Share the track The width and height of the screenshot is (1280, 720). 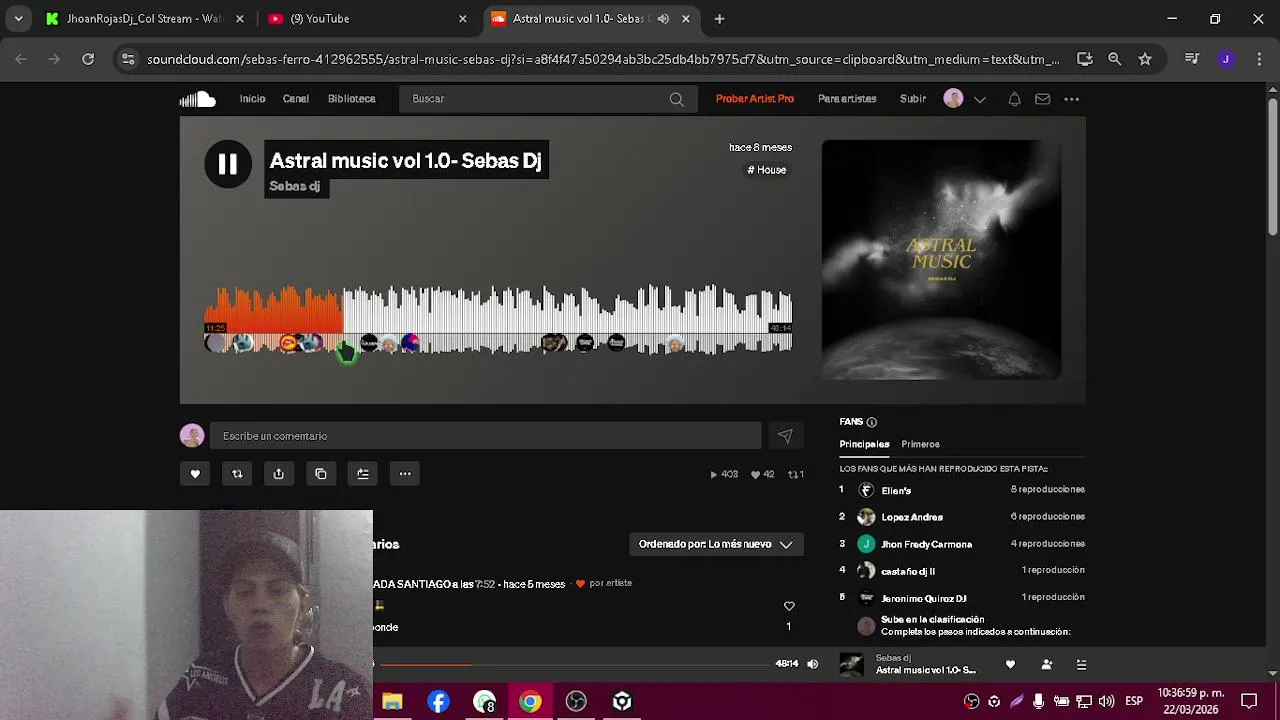[x=279, y=474]
